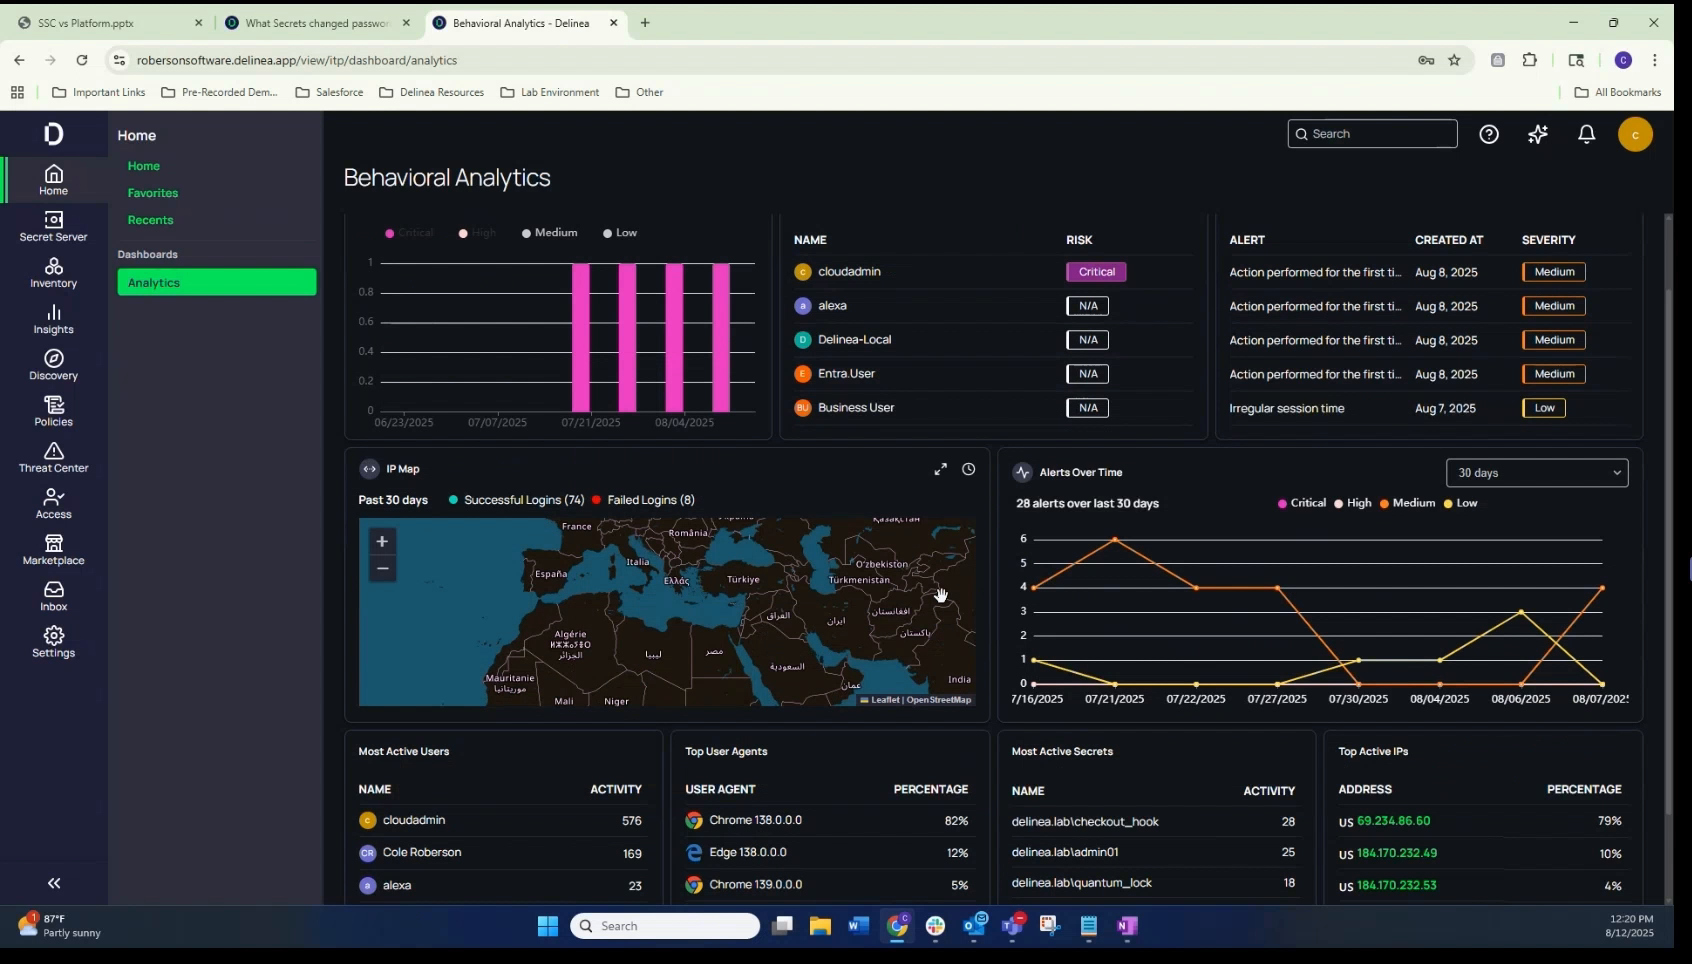Open Outlook from the taskbar
Screen dimensions: 1692x964
(975, 926)
